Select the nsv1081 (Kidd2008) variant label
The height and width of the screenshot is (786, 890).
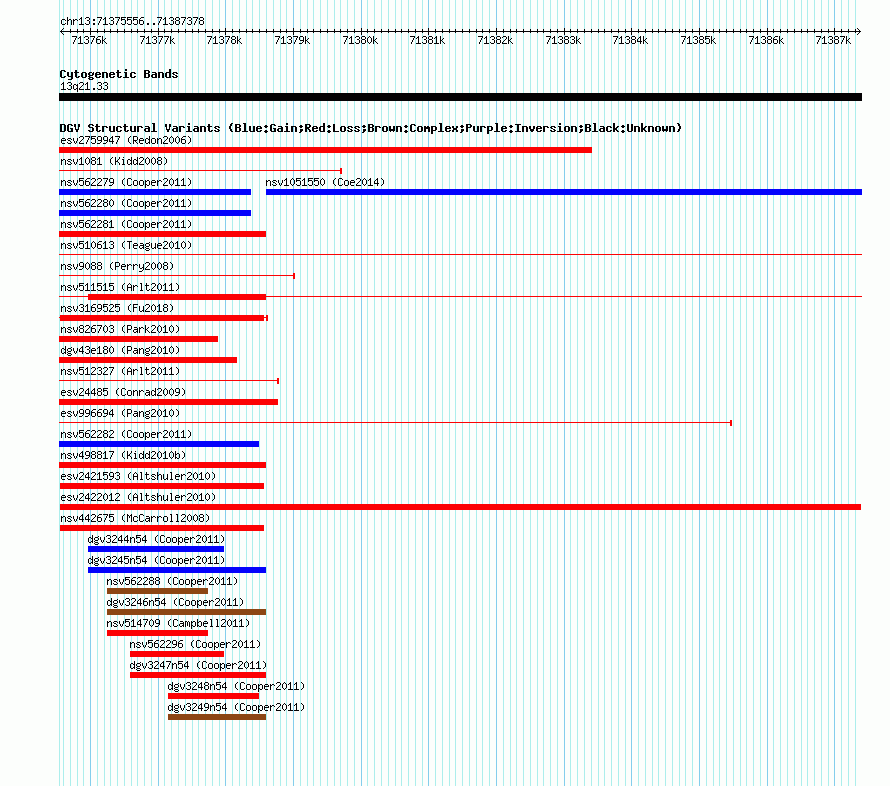tap(114, 161)
